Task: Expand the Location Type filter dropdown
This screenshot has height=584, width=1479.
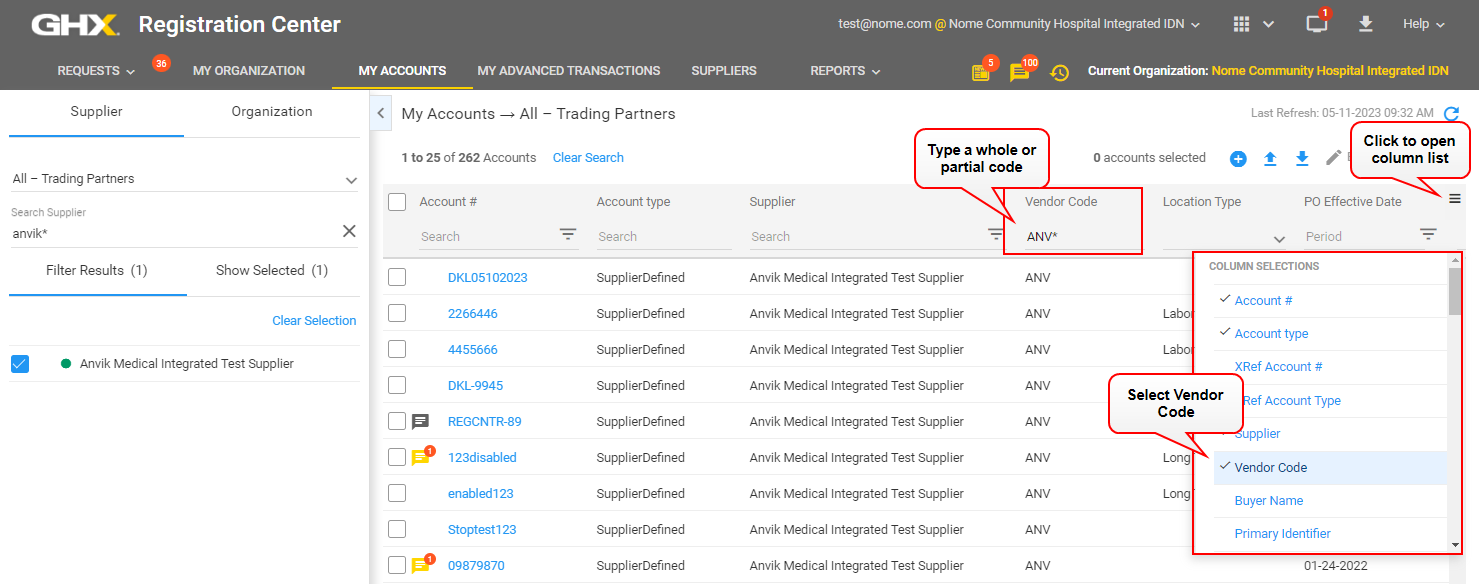Action: 1278,238
